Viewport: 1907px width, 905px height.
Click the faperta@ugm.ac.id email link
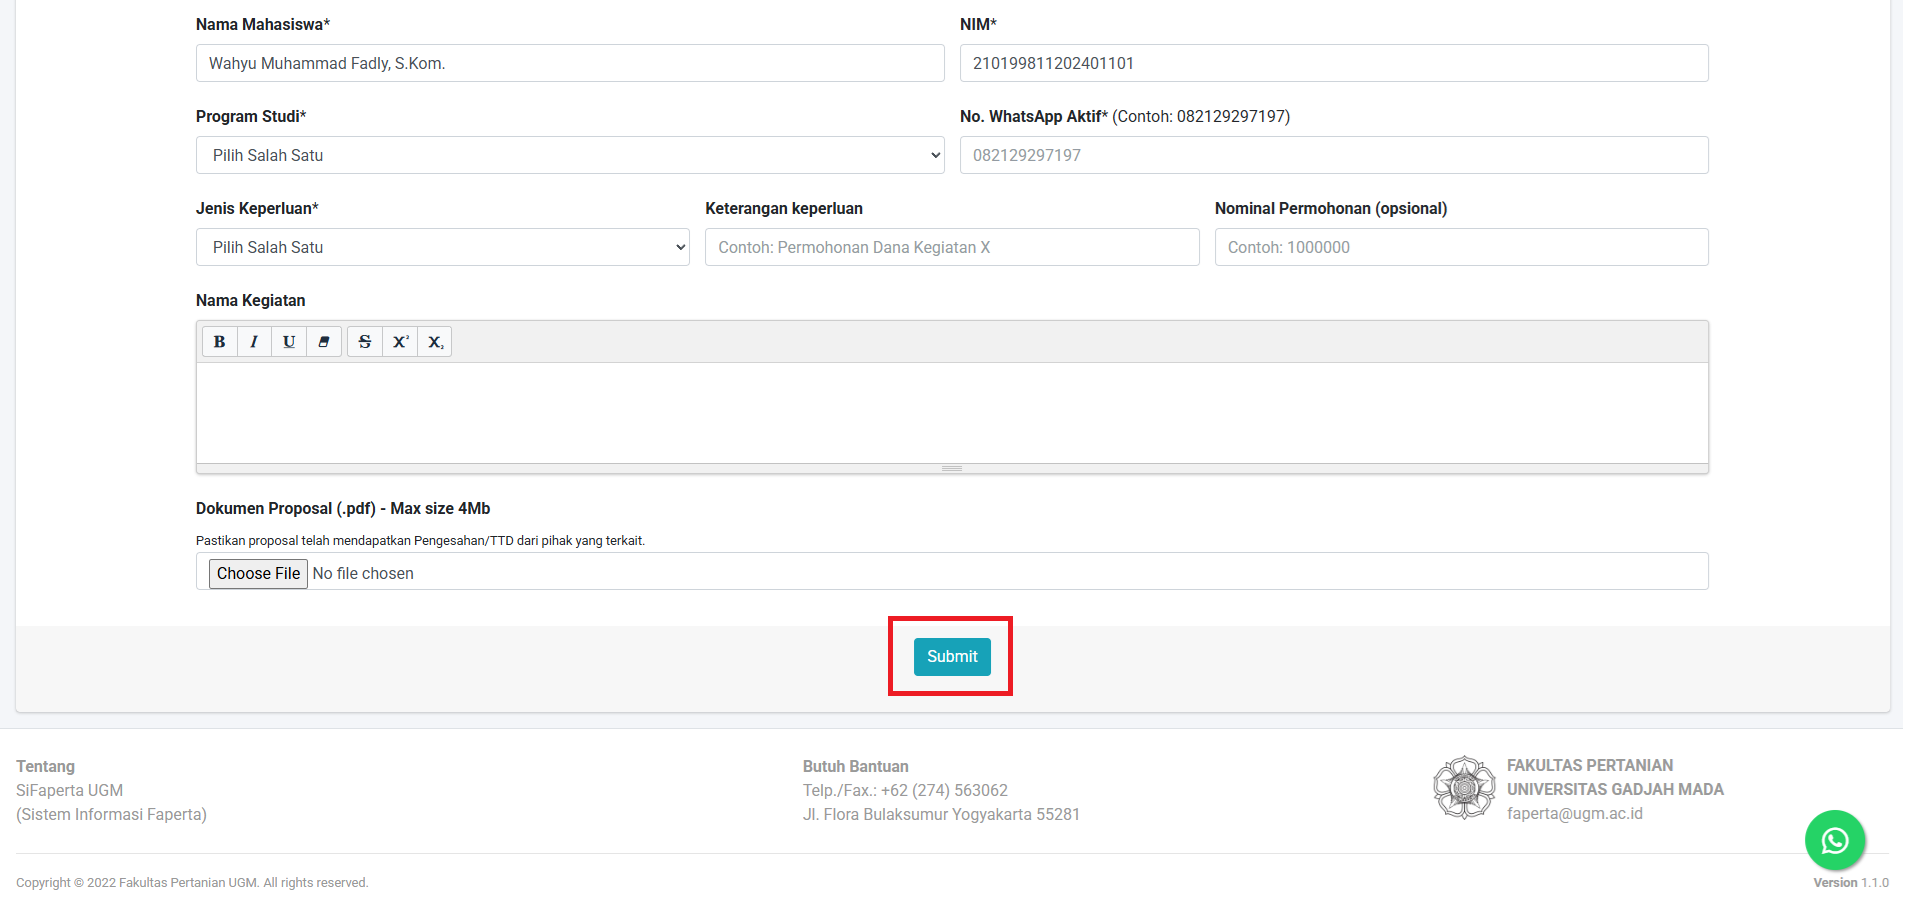1575,814
